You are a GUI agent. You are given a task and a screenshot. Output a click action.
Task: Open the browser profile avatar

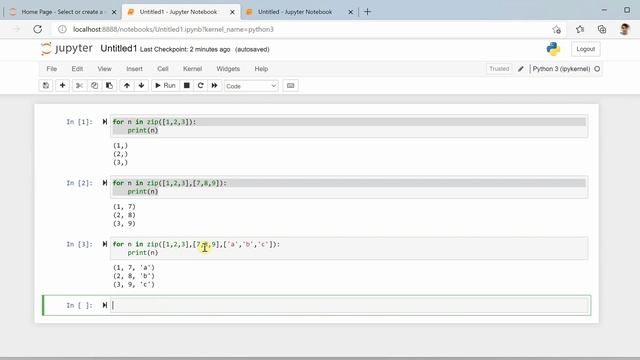624,29
